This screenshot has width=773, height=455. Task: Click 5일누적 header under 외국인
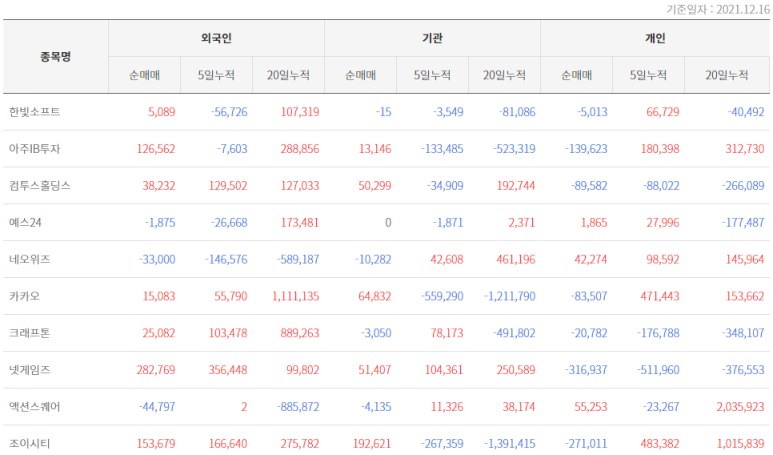[216, 75]
